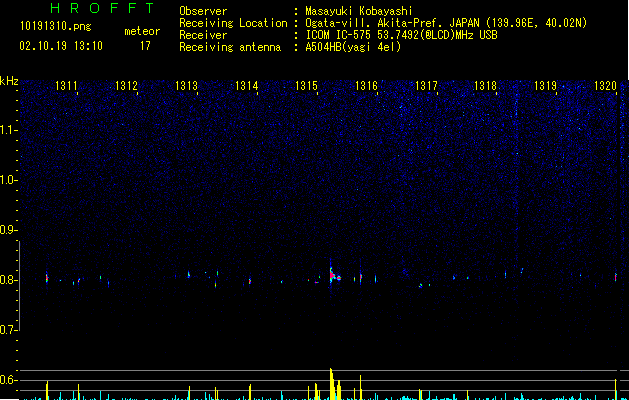The width and height of the screenshot is (629, 400).
Task: Click the 1313 time axis marker
Action: [187, 86]
